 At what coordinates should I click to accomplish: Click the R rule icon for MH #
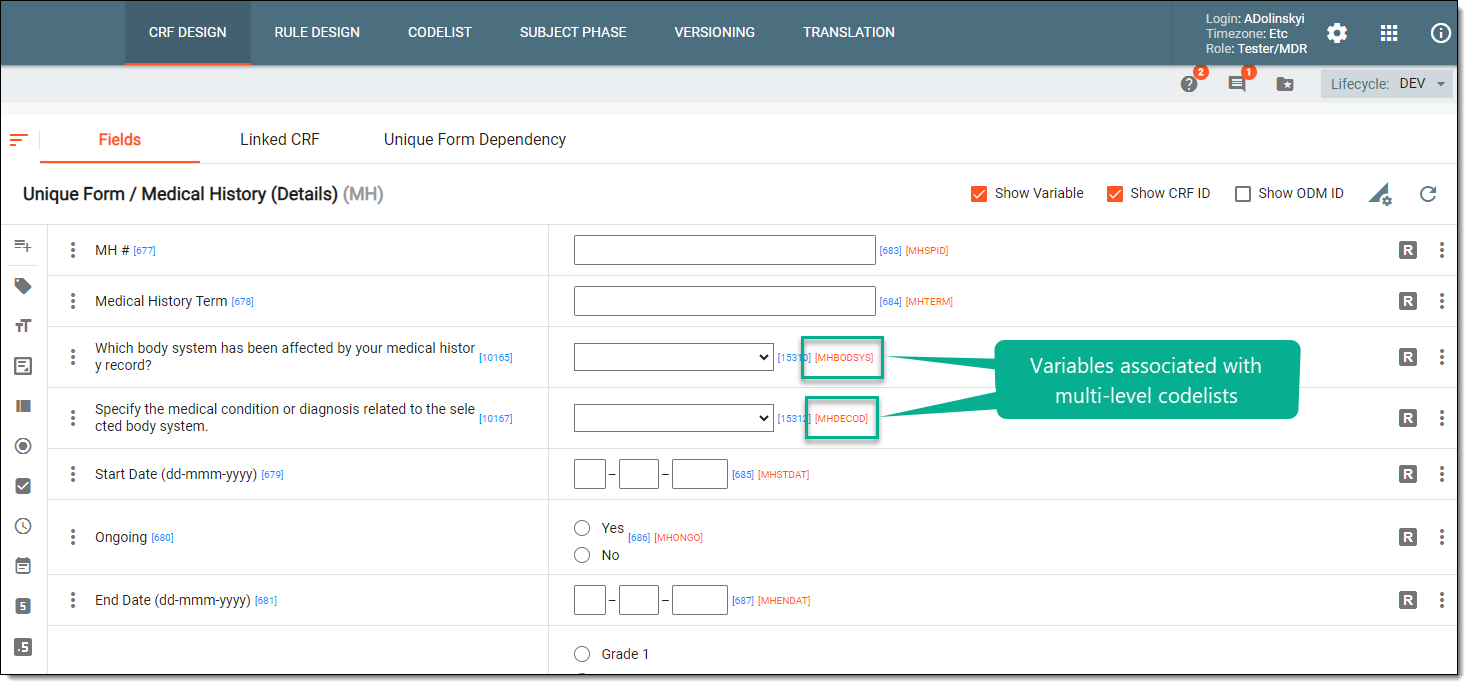coord(1408,250)
